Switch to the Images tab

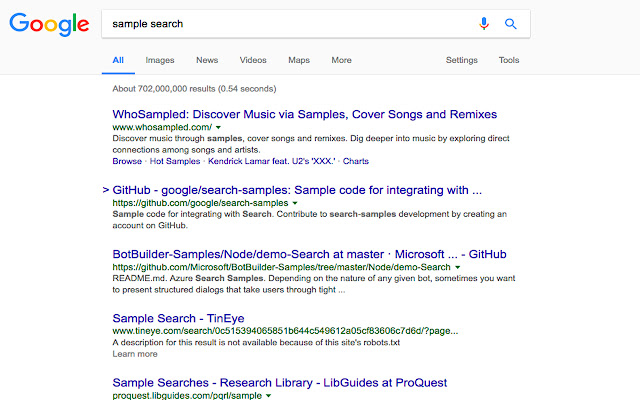pos(160,60)
